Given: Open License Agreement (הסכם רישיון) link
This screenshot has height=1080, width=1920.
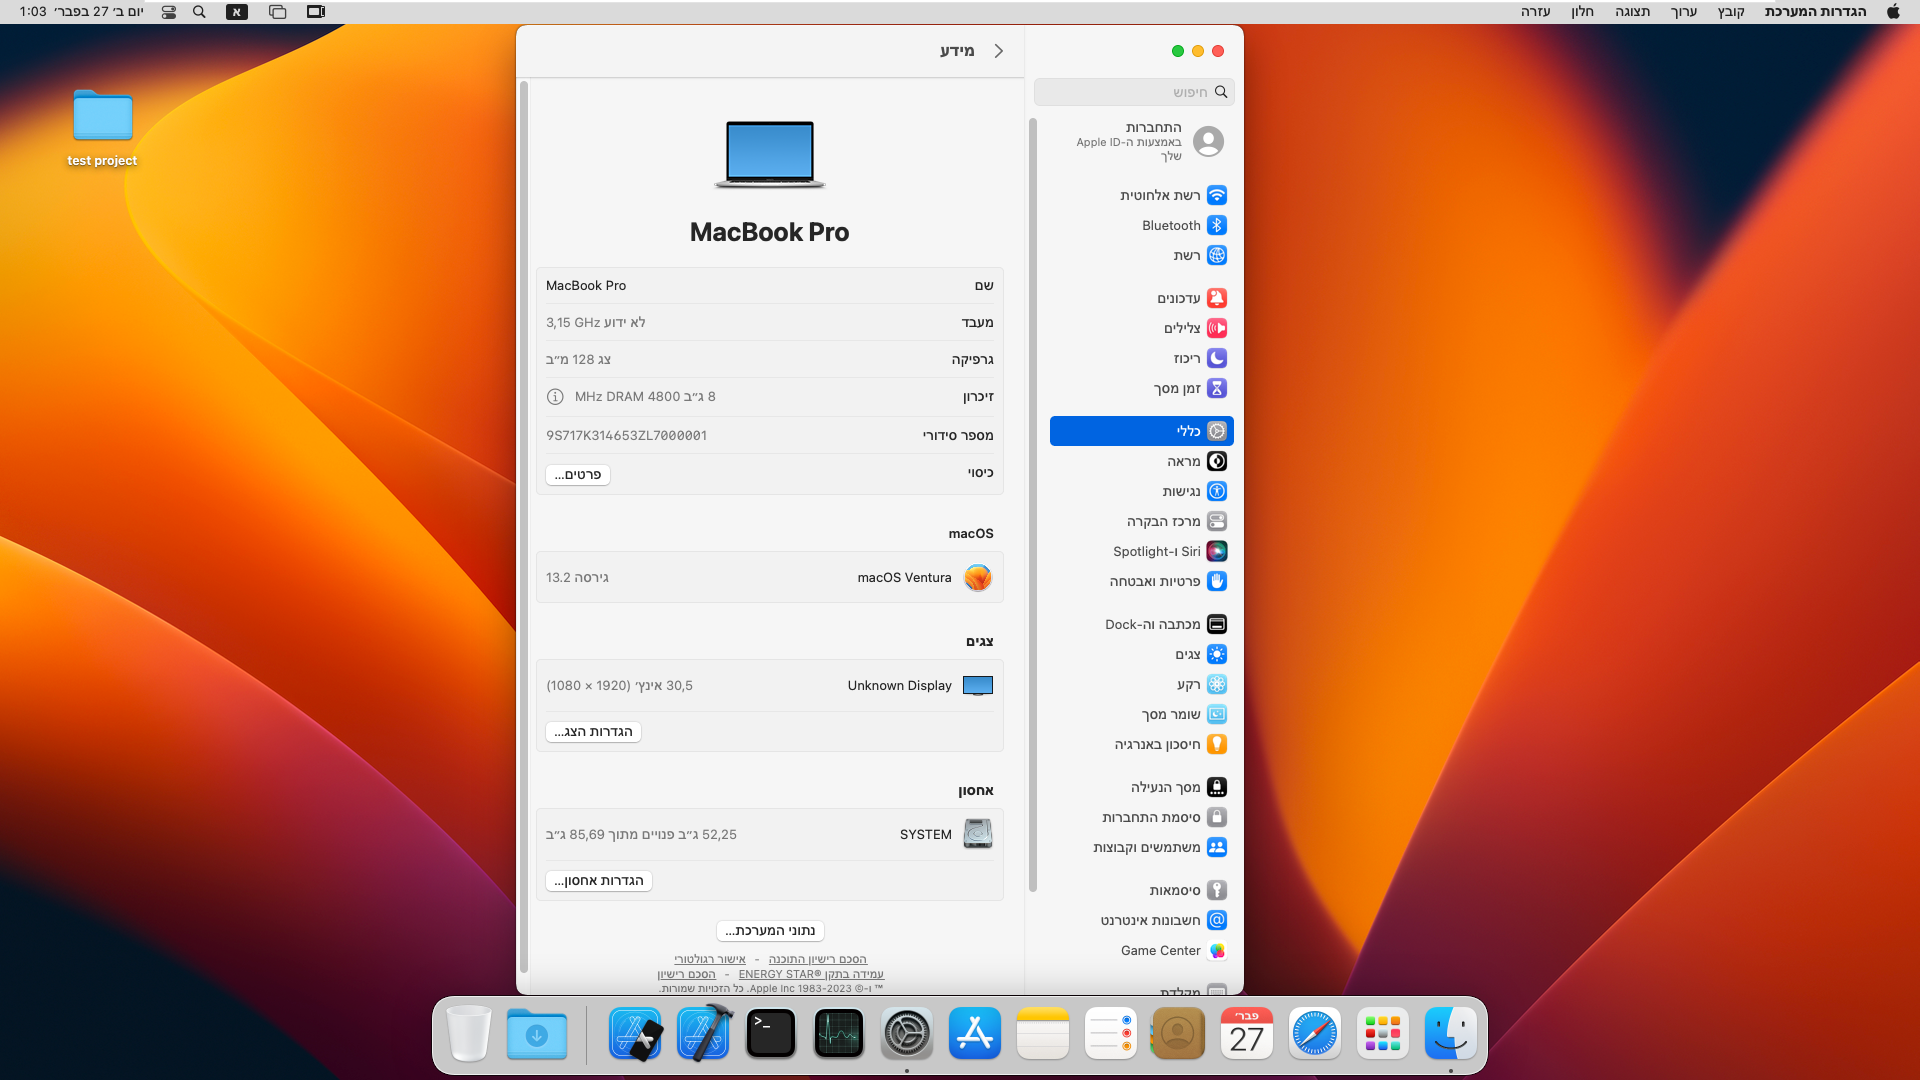Looking at the screenshot, I should tap(686, 974).
